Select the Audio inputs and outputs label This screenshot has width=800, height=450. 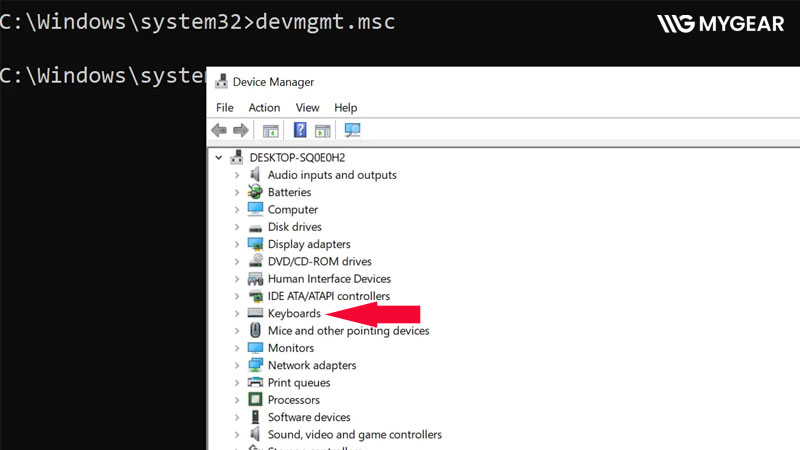pyautogui.click(x=332, y=175)
